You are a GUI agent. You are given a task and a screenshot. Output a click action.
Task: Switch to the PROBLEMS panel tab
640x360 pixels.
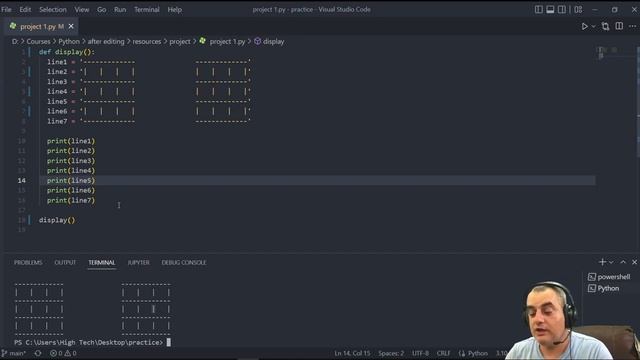(x=28, y=262)
